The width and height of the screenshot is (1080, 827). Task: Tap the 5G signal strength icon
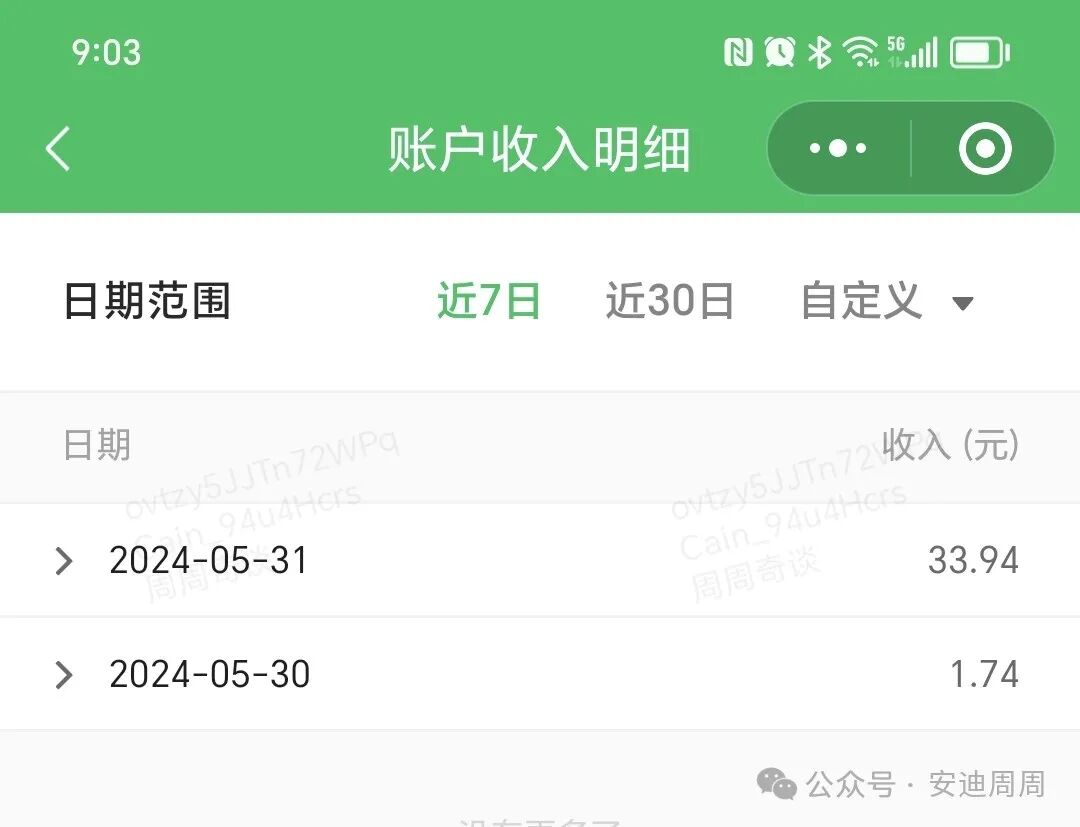tap(913, 52)
